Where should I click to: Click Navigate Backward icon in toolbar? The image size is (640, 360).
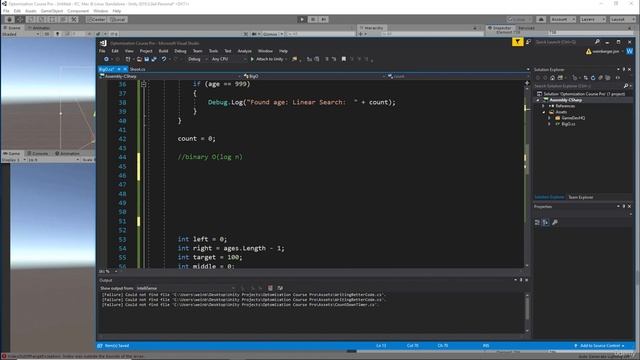click(106, 59)
